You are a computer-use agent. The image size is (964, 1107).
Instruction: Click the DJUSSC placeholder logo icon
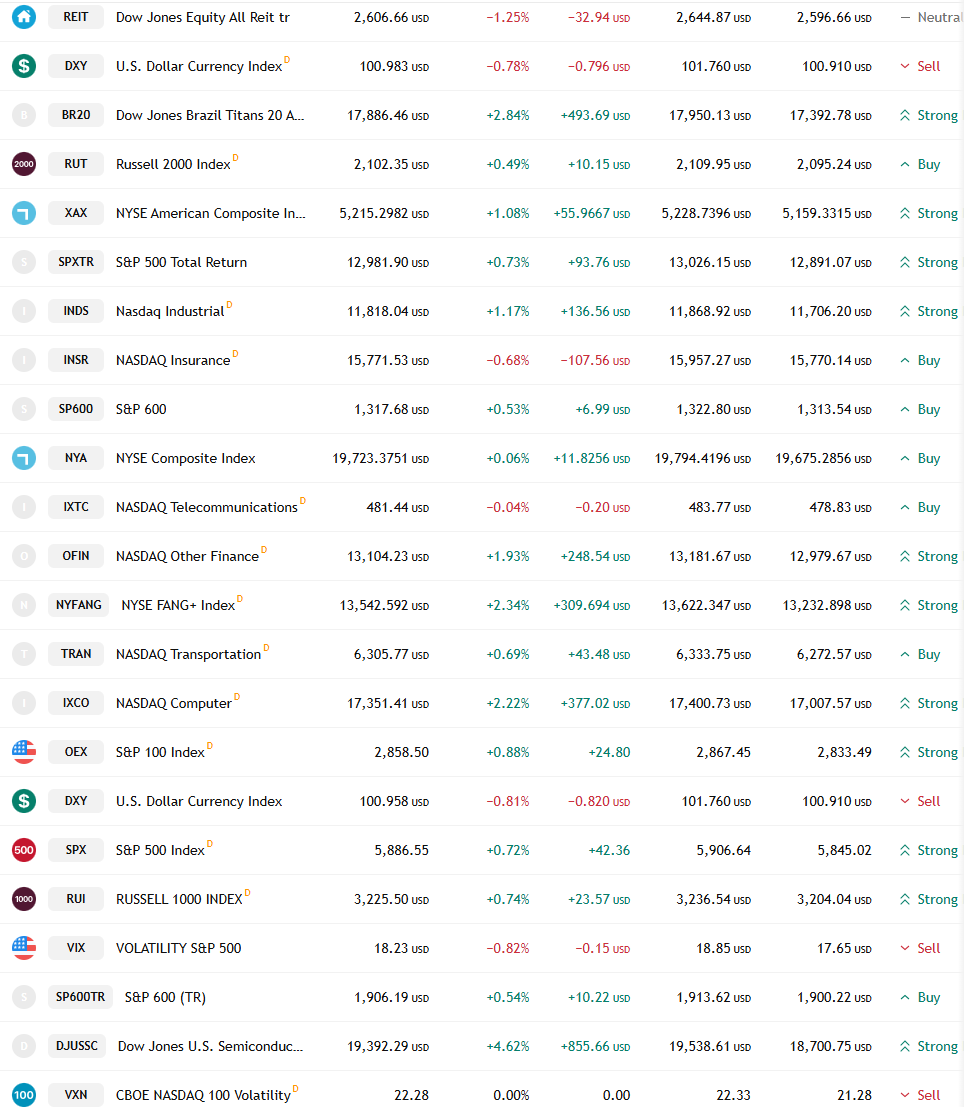[x=24, y=1046]
